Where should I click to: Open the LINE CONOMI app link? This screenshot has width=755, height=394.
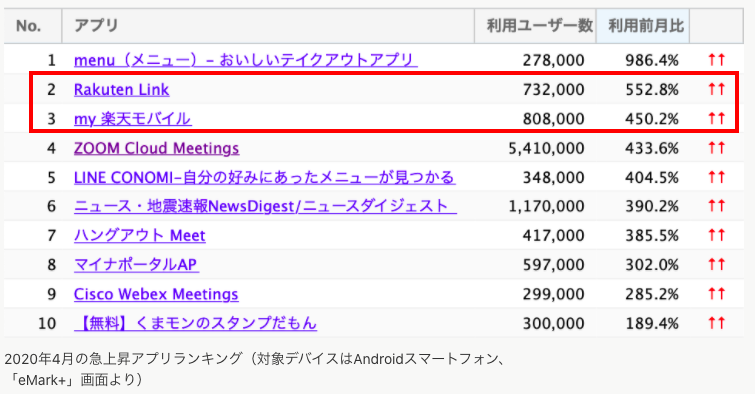tap(264, 177)
